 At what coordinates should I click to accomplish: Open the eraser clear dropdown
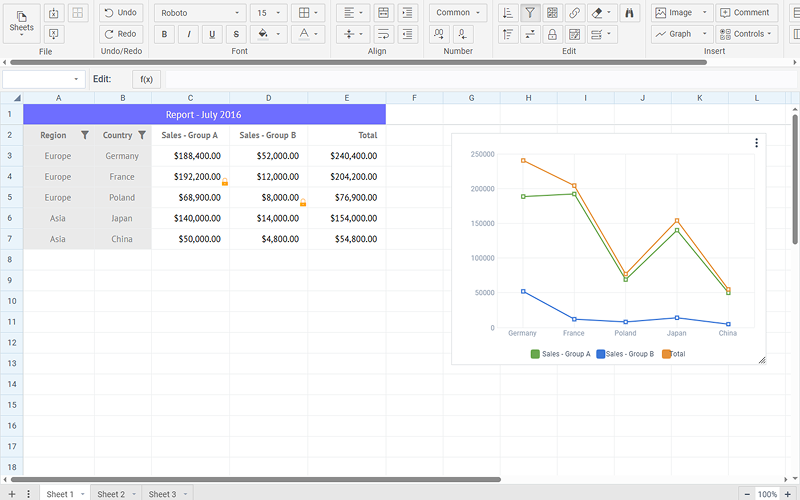click(602, 13)
